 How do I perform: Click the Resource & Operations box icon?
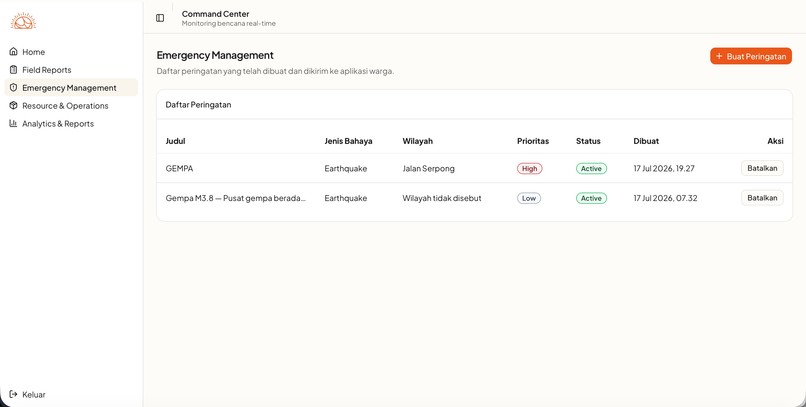[13, 105]
